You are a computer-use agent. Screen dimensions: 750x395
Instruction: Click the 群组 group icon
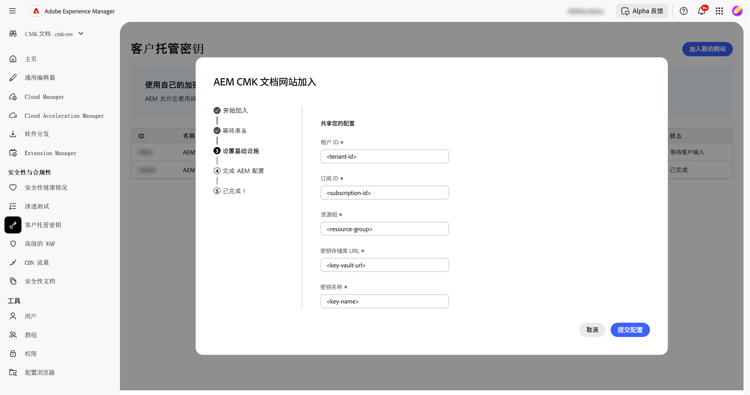coord(13,335)
